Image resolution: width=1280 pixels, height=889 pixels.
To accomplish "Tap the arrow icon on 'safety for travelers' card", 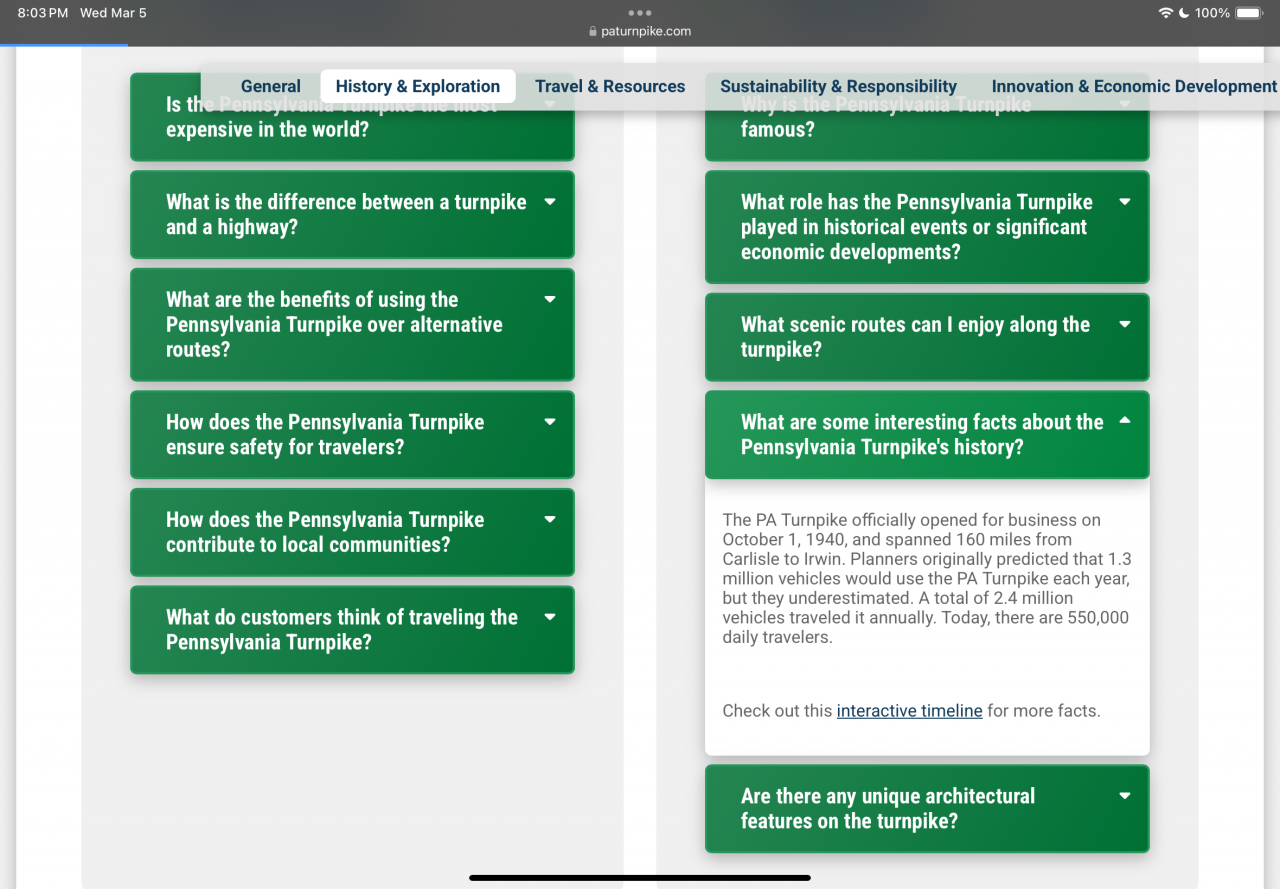I will point(550,422).
